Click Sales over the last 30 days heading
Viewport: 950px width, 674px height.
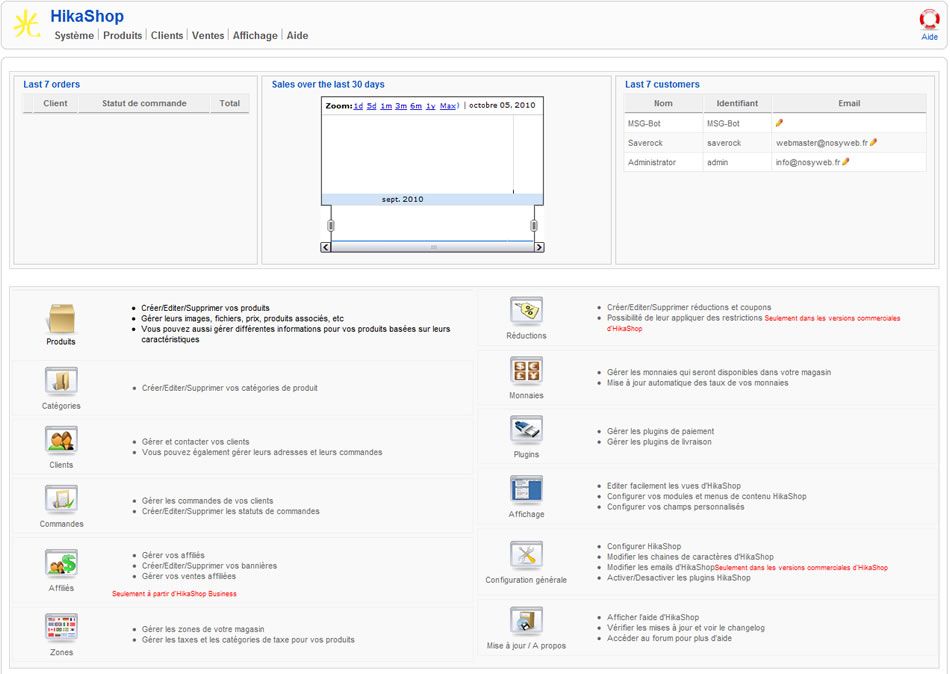pyautogui.click(x=328, y=84)
